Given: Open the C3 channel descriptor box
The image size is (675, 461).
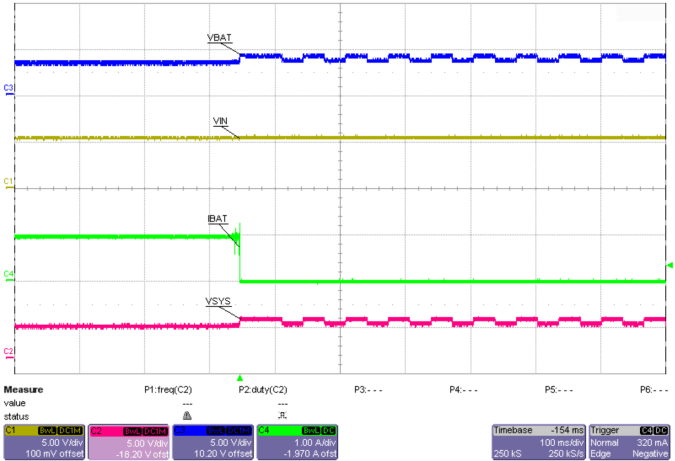Looking at the screenshot, I should point(213,442).
